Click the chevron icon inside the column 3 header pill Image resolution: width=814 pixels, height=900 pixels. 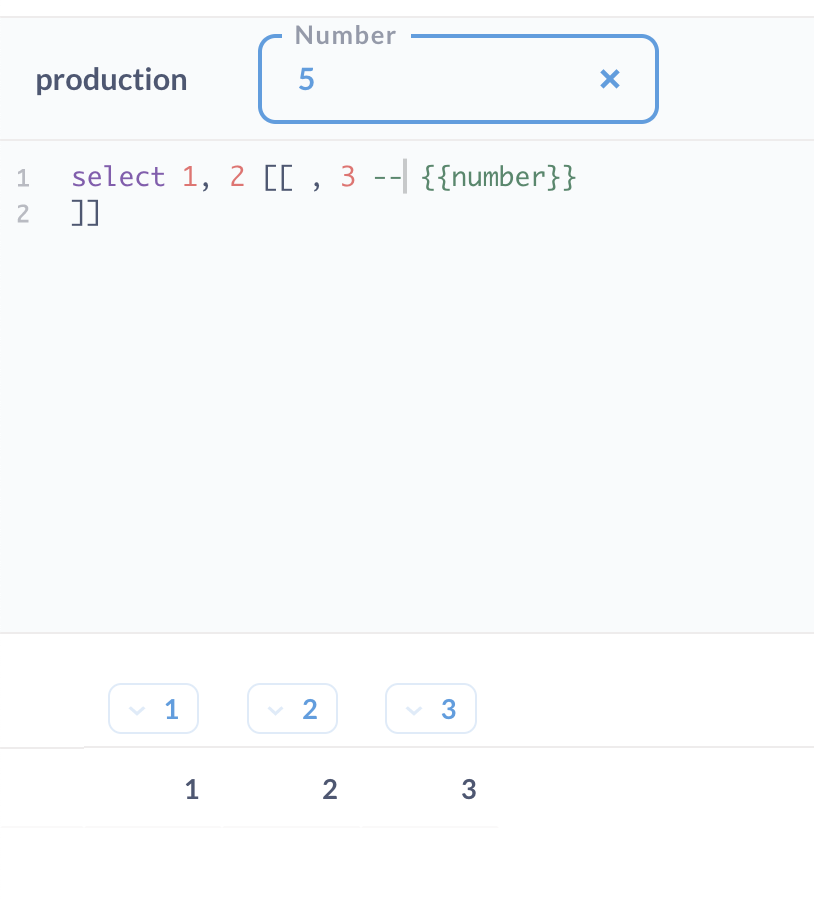(414, 710)
